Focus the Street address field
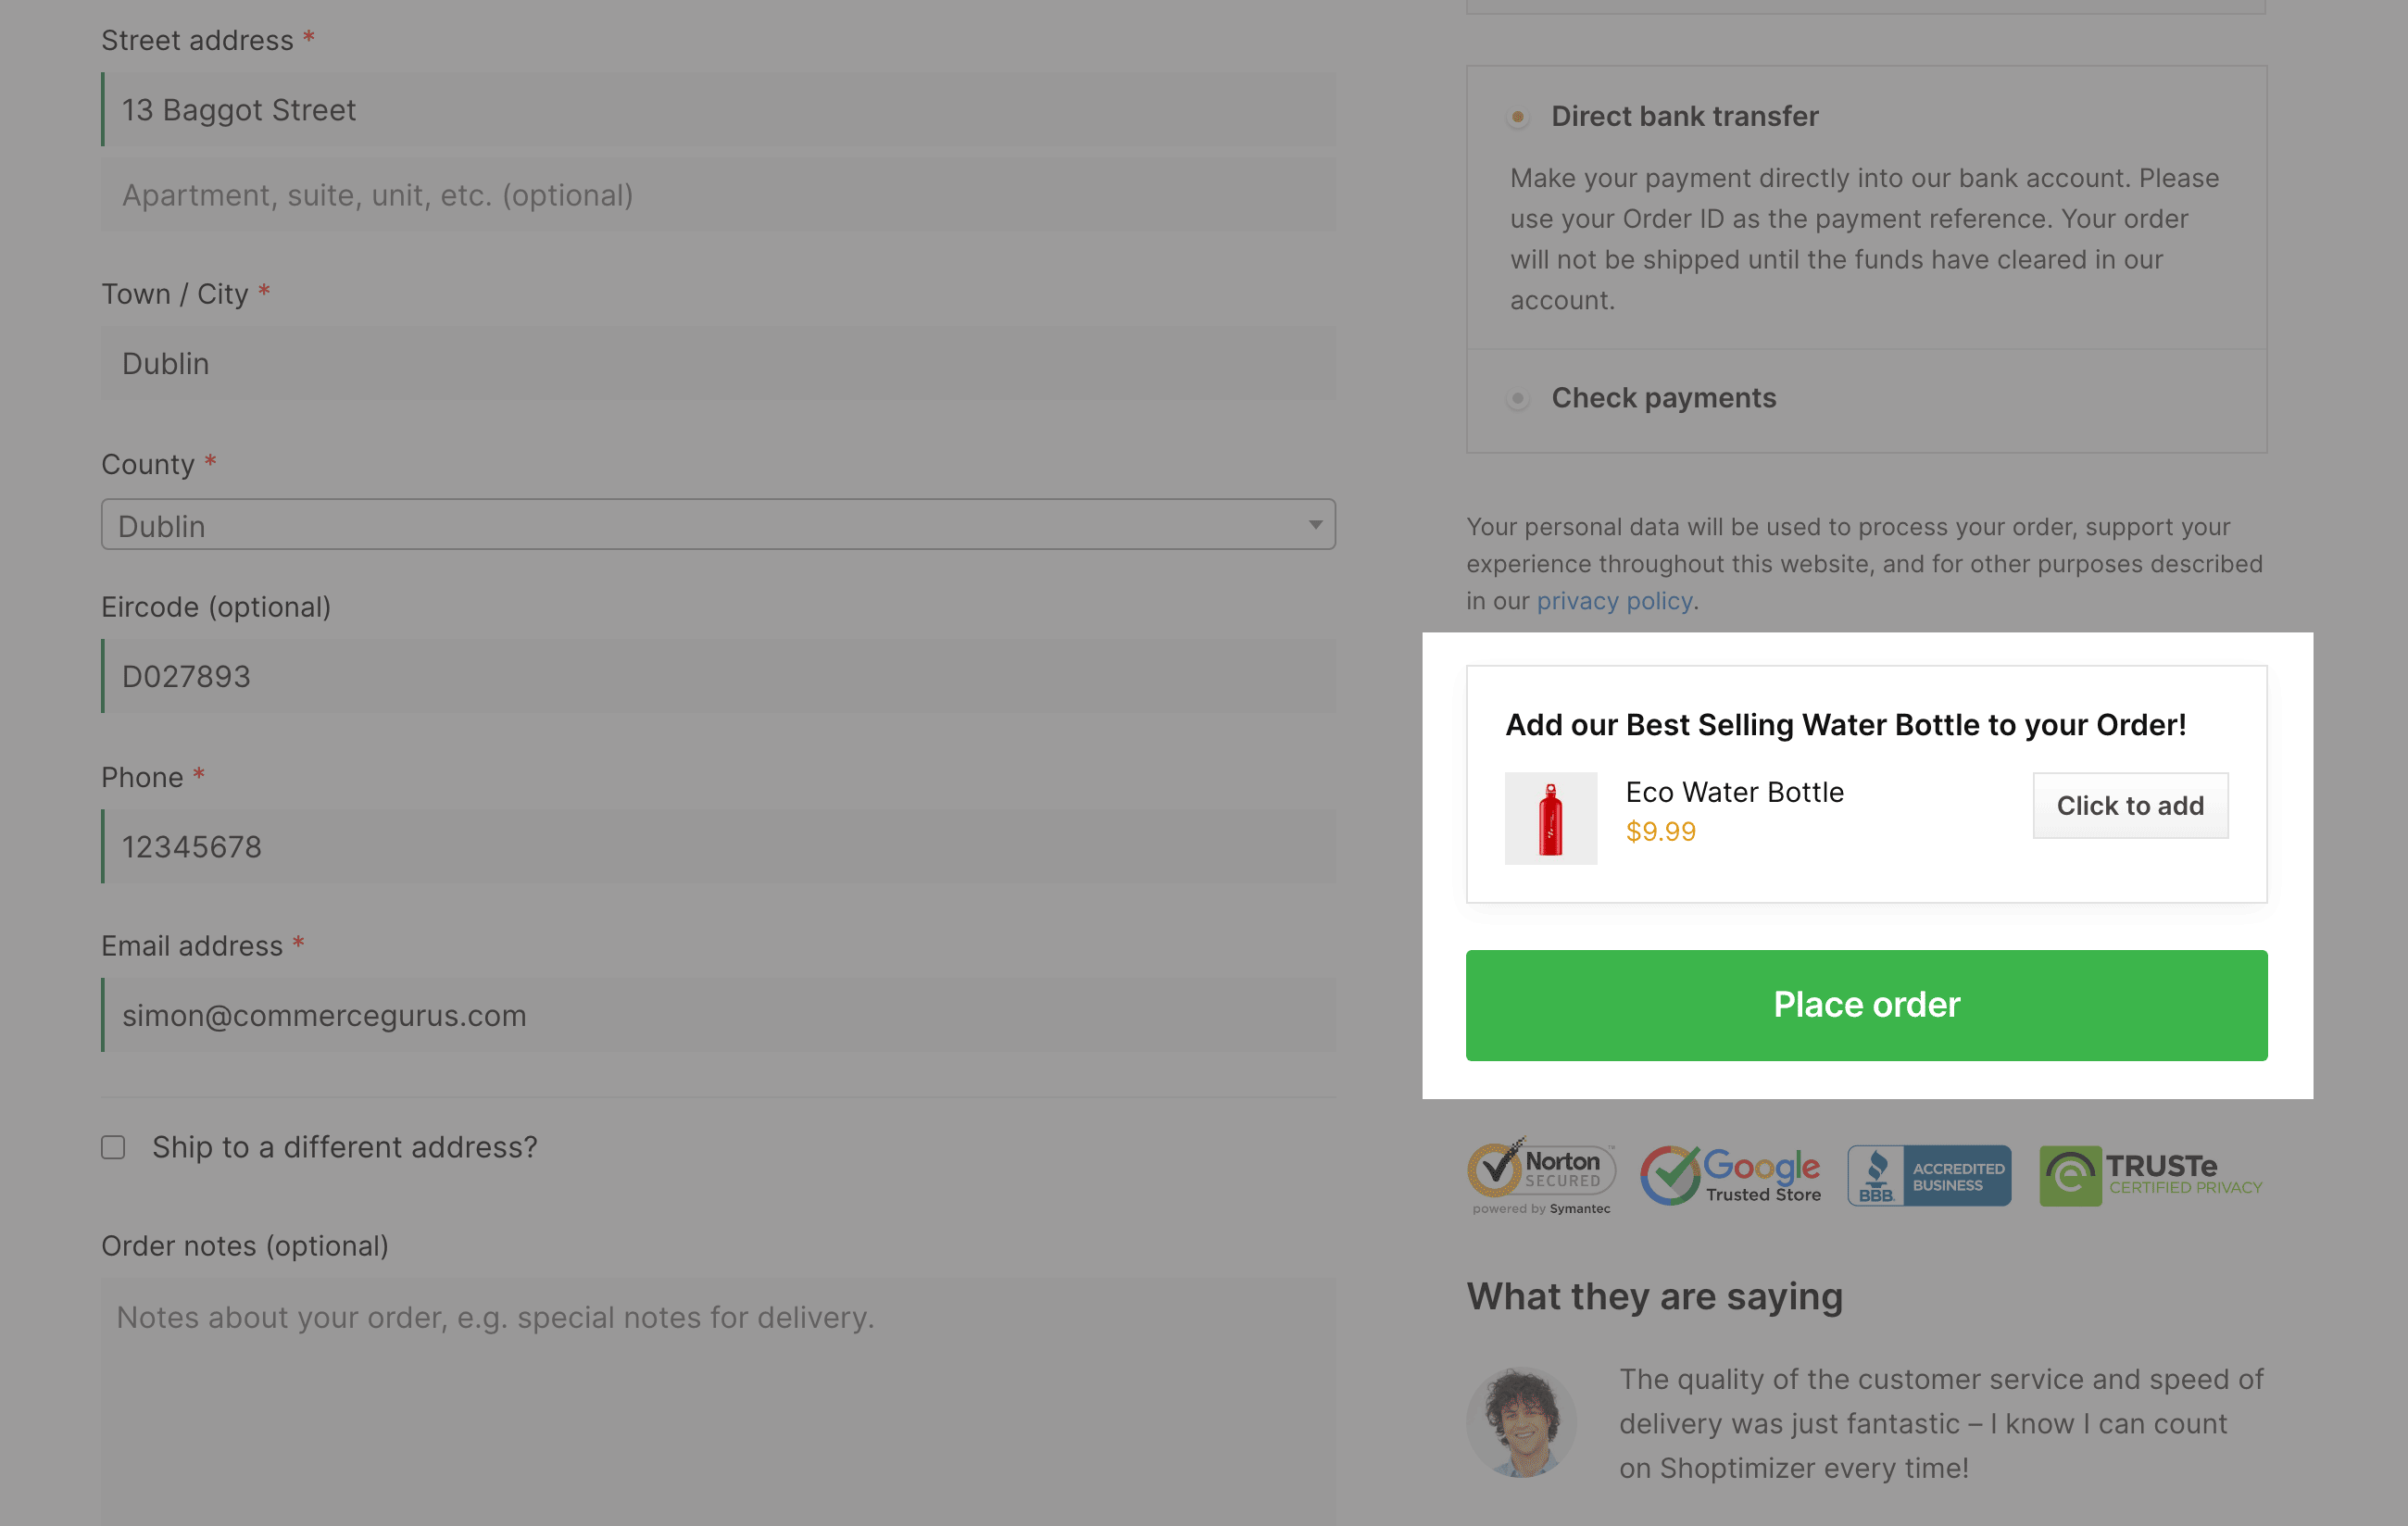Screen dimensions: 2408x1526 tap(718, 109)
